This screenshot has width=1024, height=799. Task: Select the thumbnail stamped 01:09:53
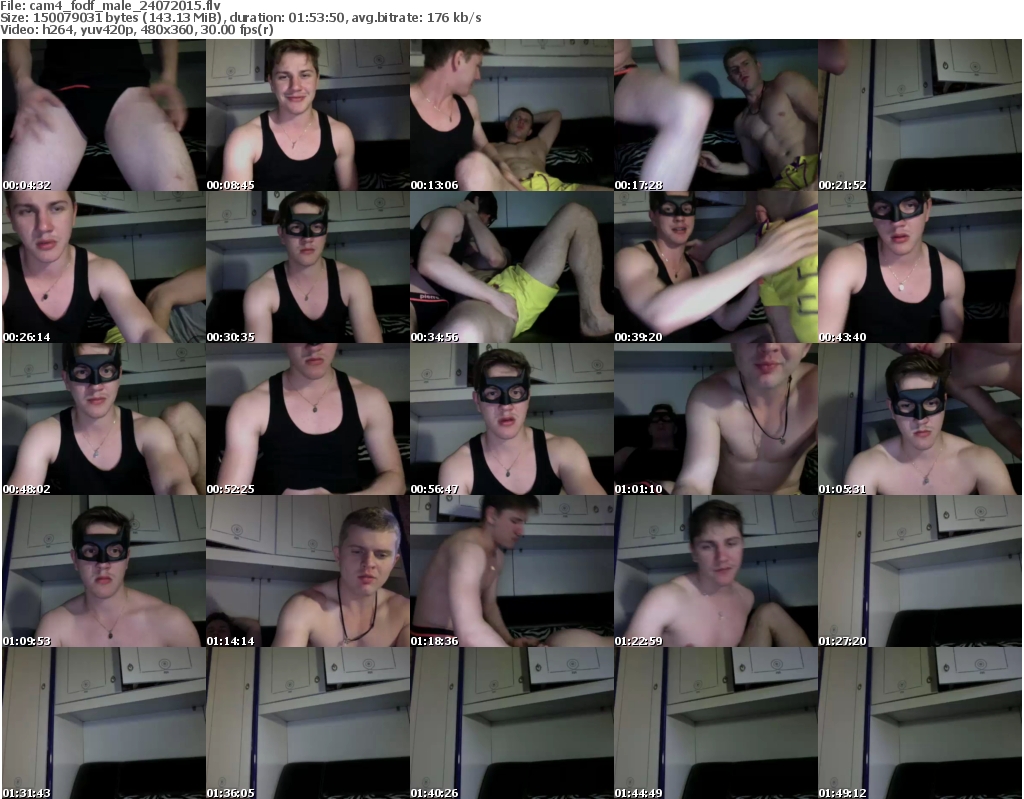(104, 571)
